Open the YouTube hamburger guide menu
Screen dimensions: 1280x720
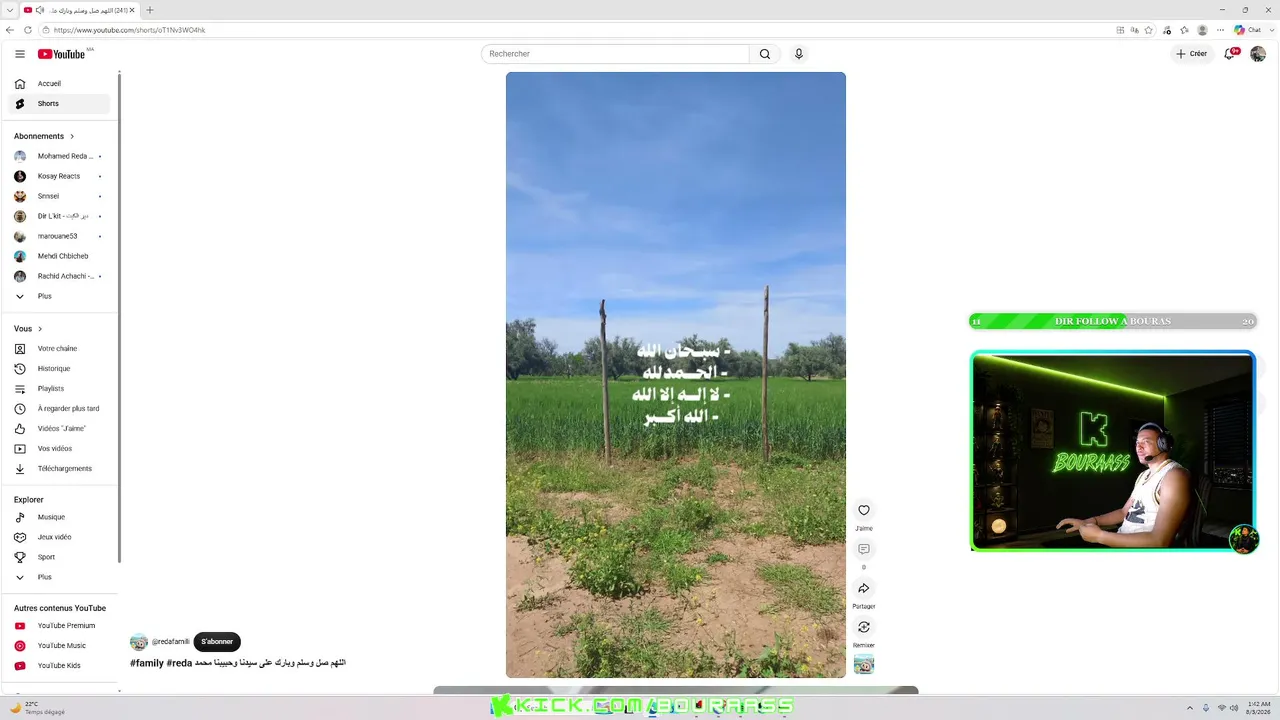tap(20, 54)
